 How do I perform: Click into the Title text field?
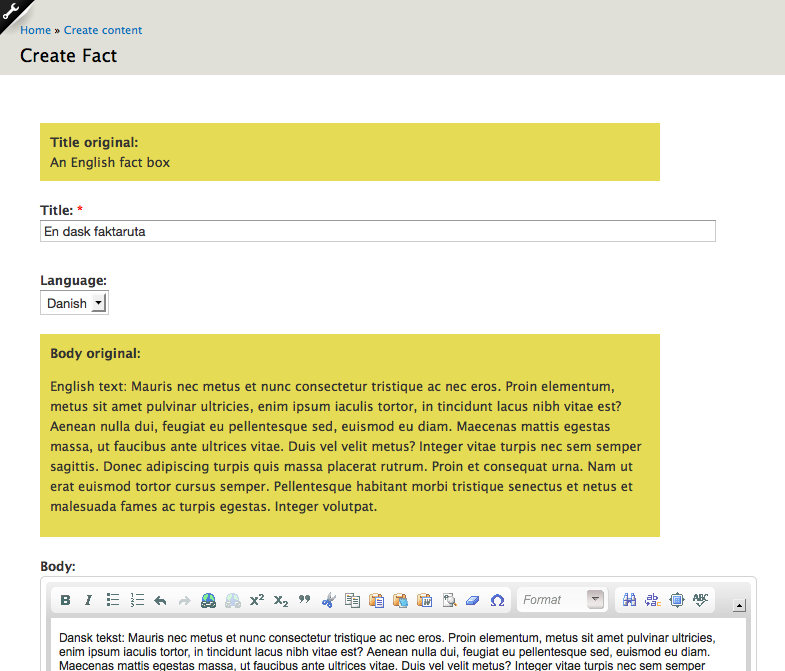[x=378, y=231]
